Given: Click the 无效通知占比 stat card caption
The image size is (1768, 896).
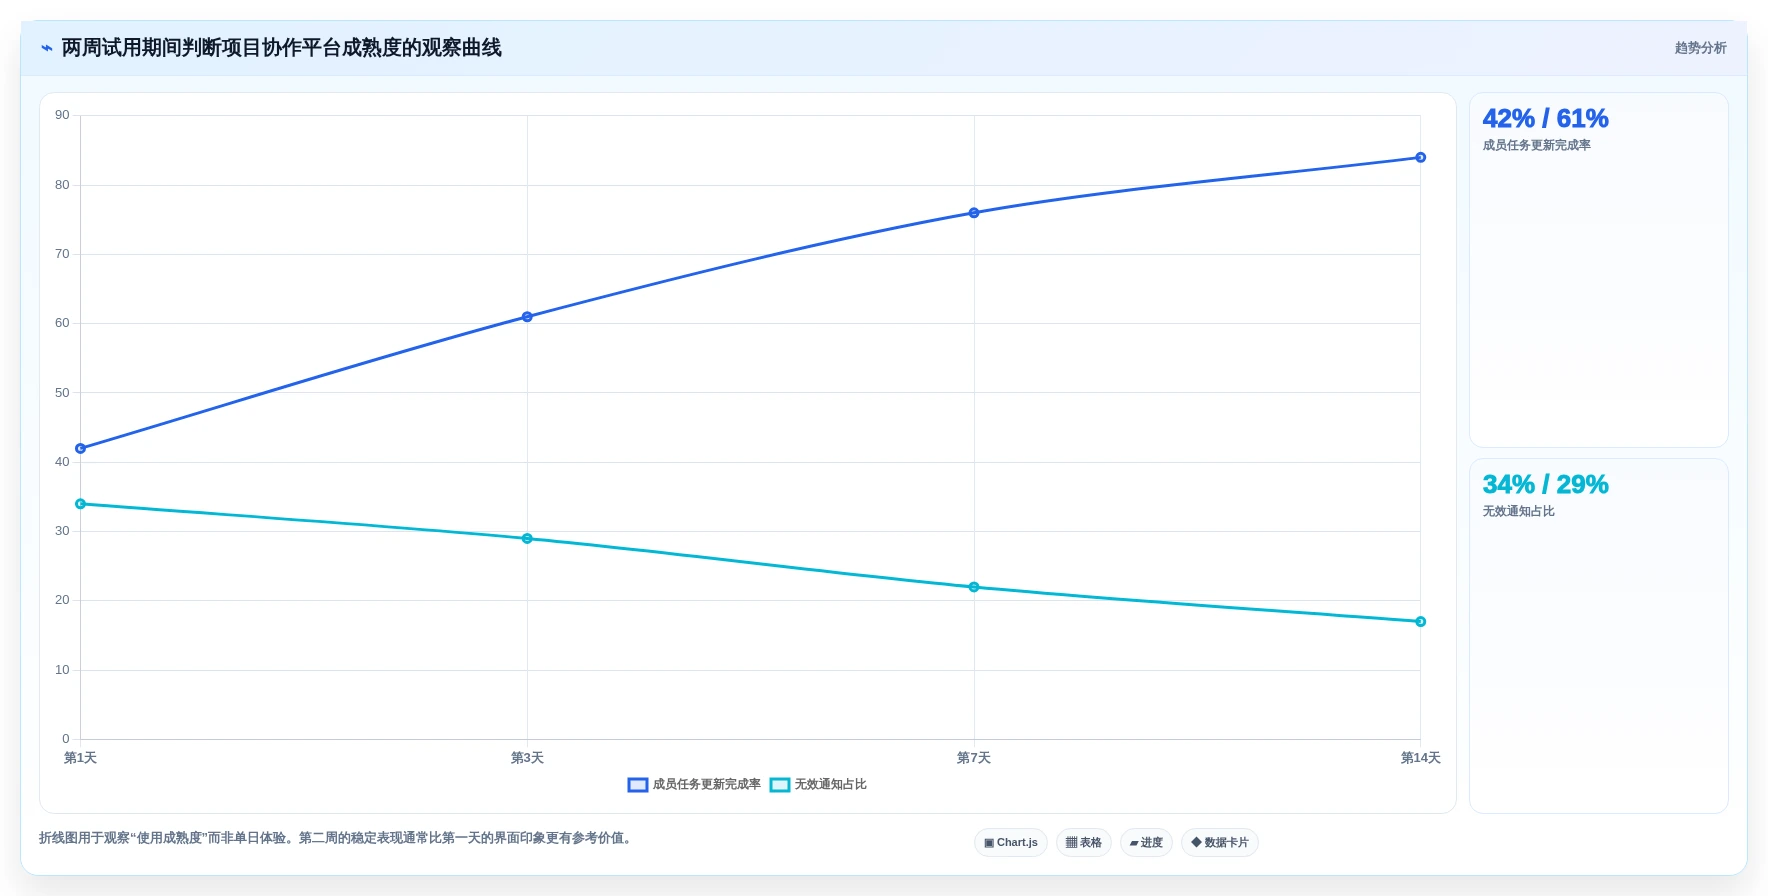Looking at the screenshot, I should click(x=1518, y=512).
